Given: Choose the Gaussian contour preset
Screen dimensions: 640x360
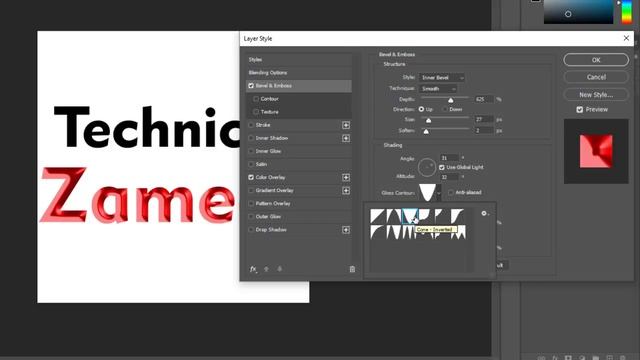Looking at the screenshot, I should click(x=458, y=216).
